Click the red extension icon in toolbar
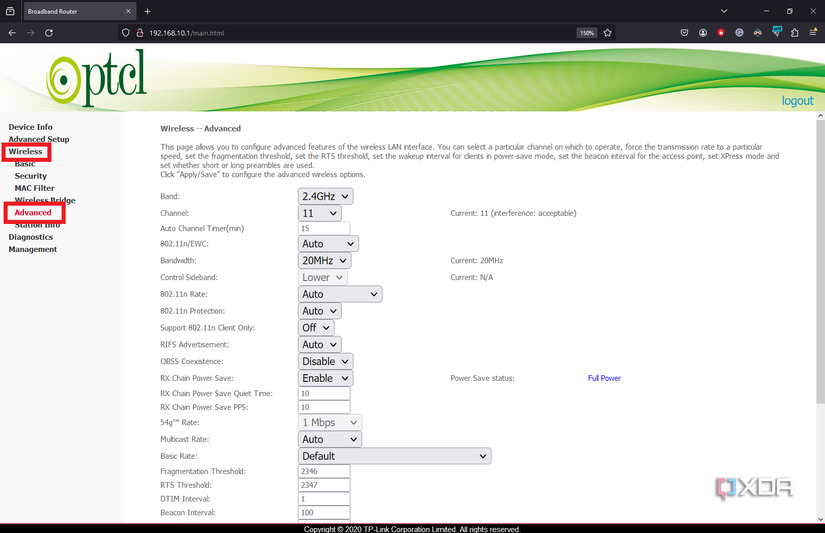825x533 pixels. coord(721,33)
